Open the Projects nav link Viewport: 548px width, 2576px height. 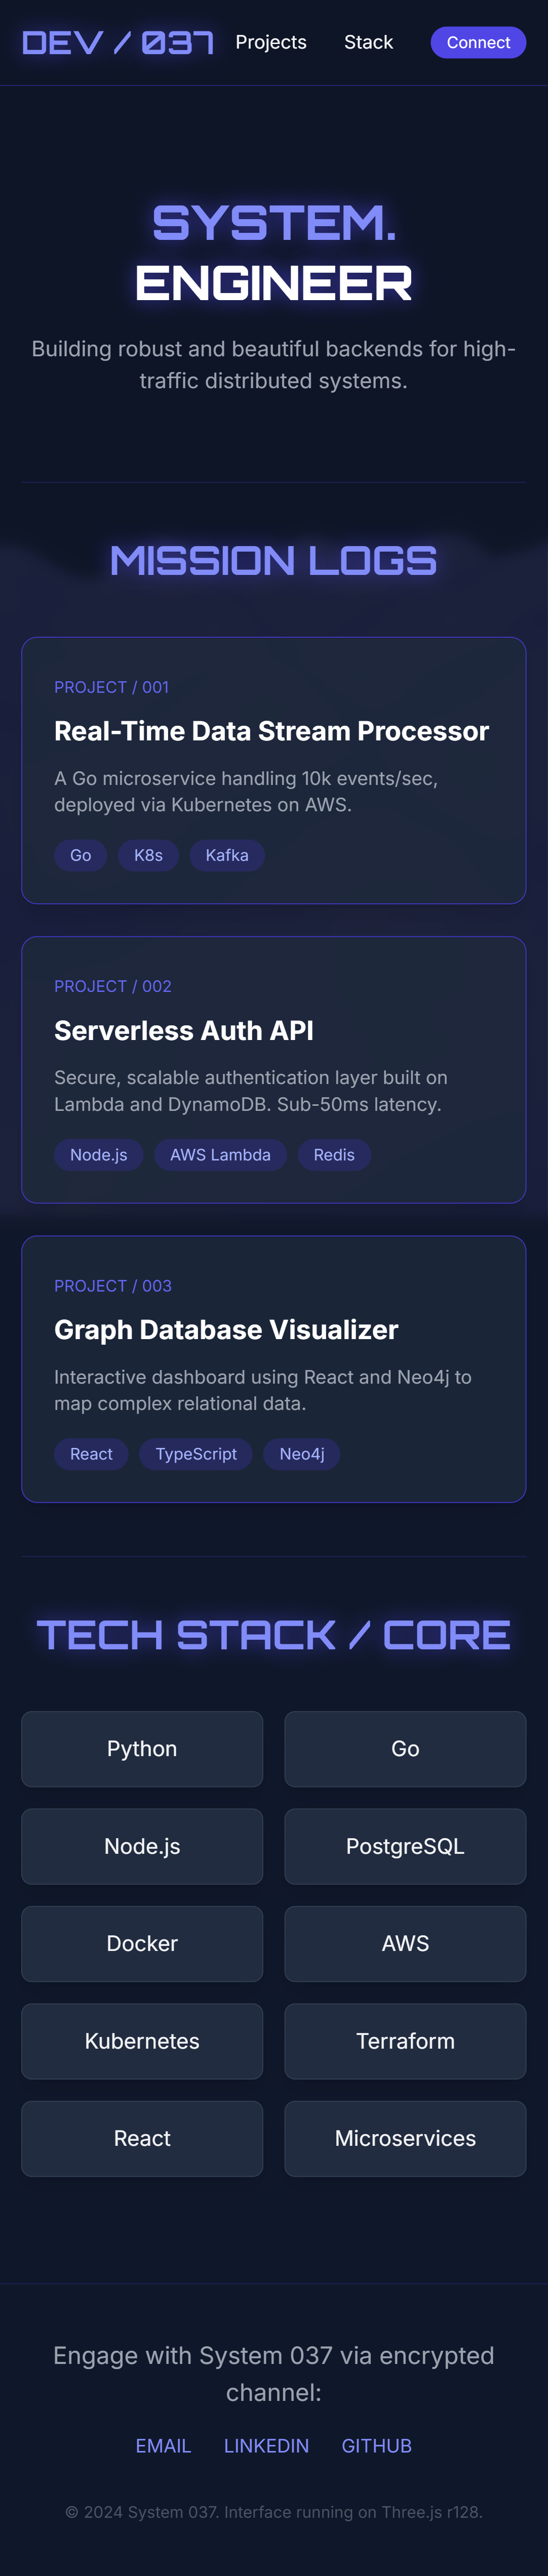coord(271,43)
